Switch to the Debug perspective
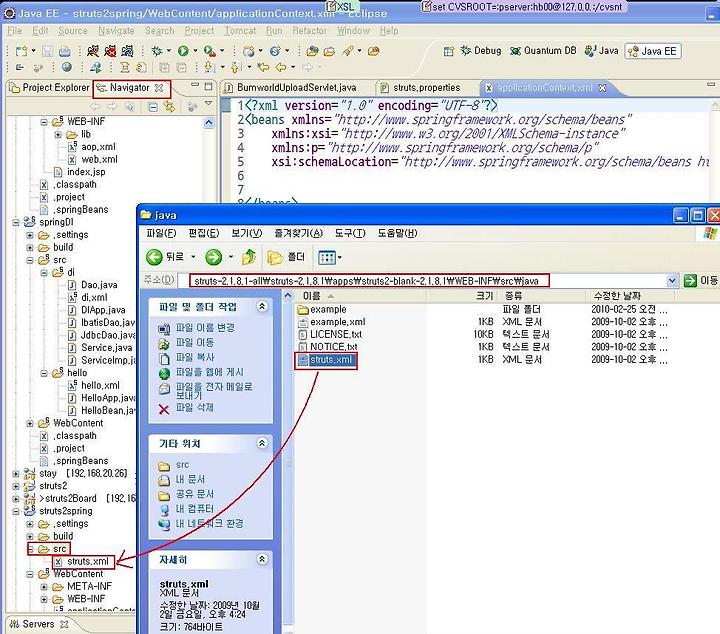 click(x=481, y=50)
